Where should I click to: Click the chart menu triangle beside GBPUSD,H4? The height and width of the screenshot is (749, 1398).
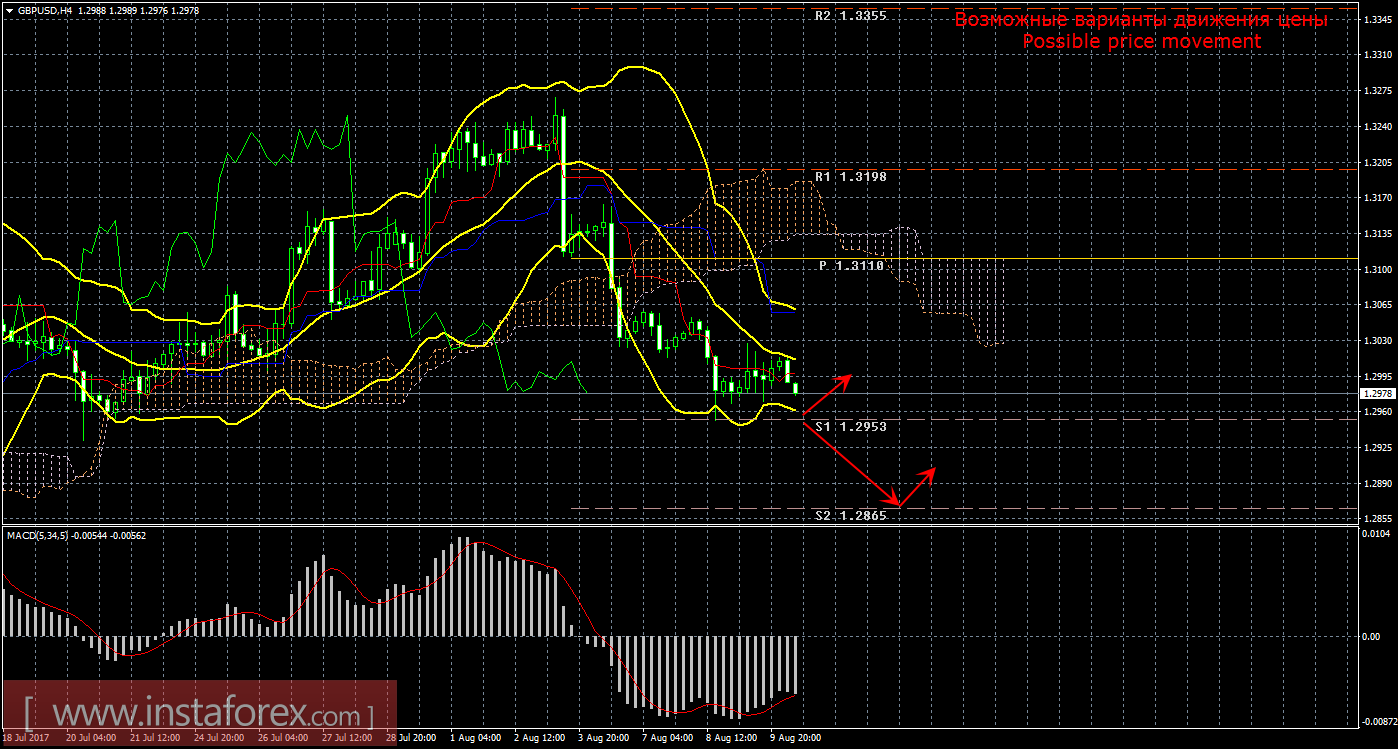(x=9, y=10)
